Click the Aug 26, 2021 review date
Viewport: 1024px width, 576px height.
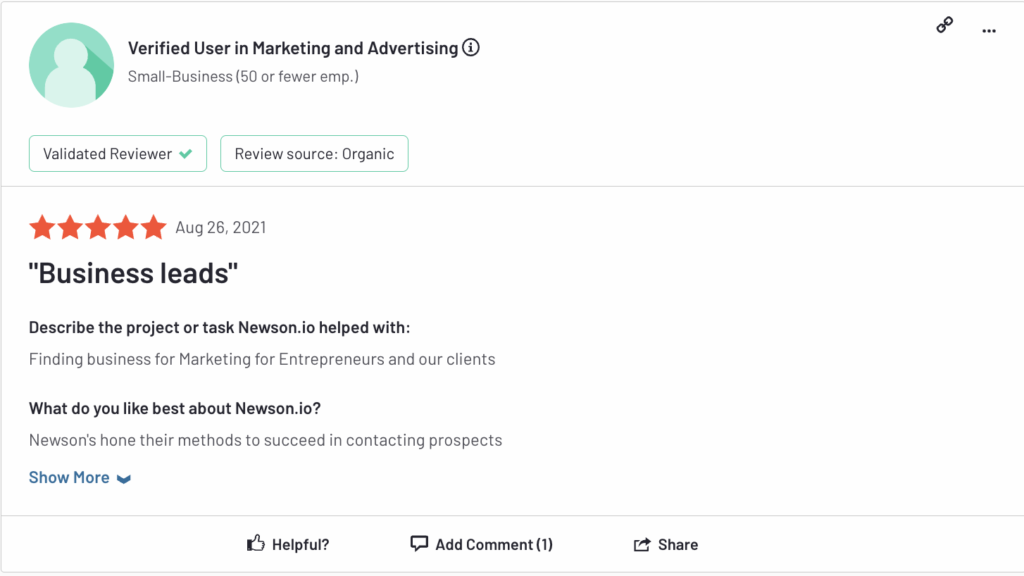[x=221, y=227]
